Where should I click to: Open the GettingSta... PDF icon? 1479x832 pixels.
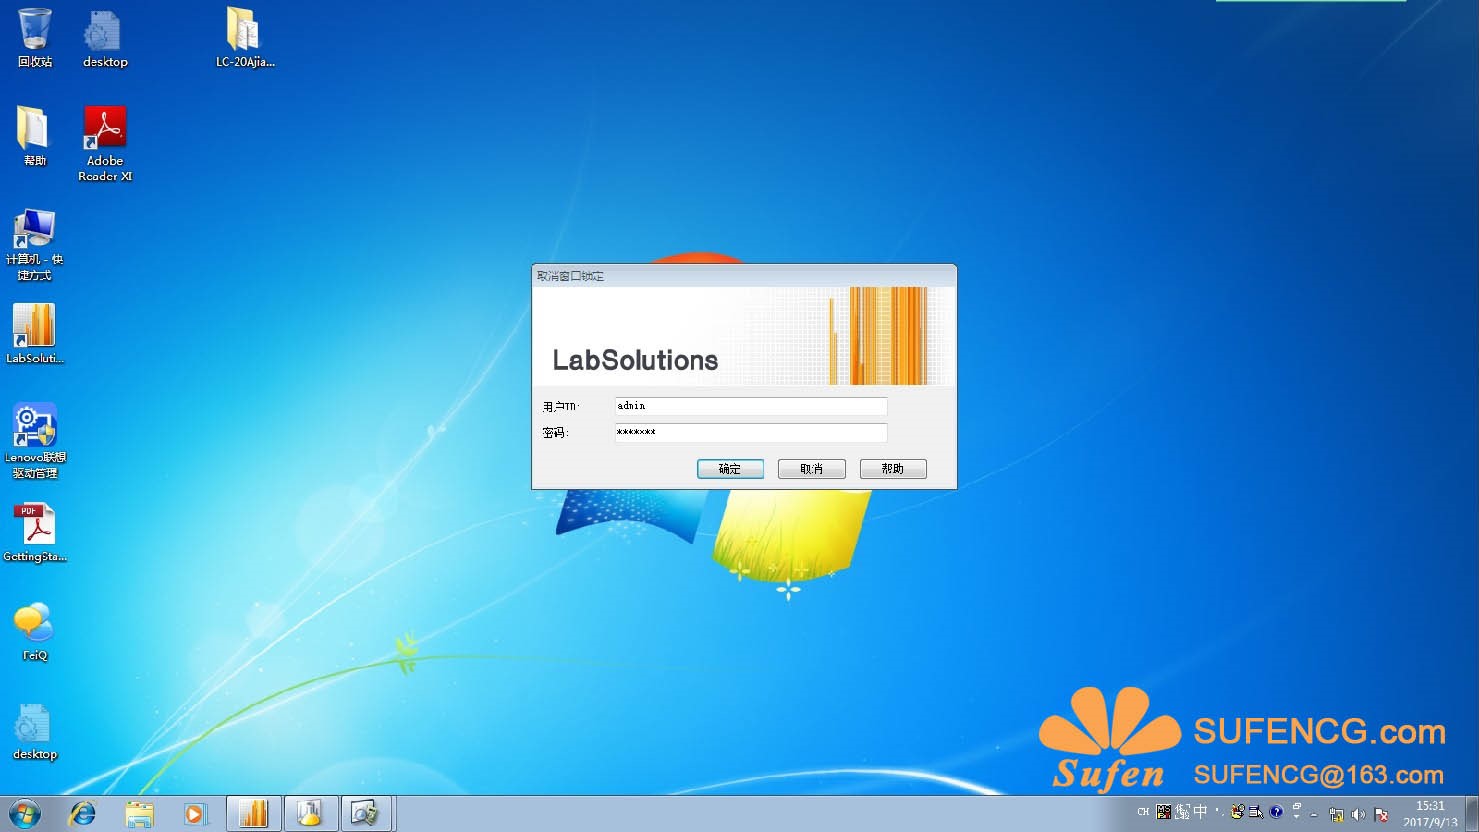pos(35,532)
